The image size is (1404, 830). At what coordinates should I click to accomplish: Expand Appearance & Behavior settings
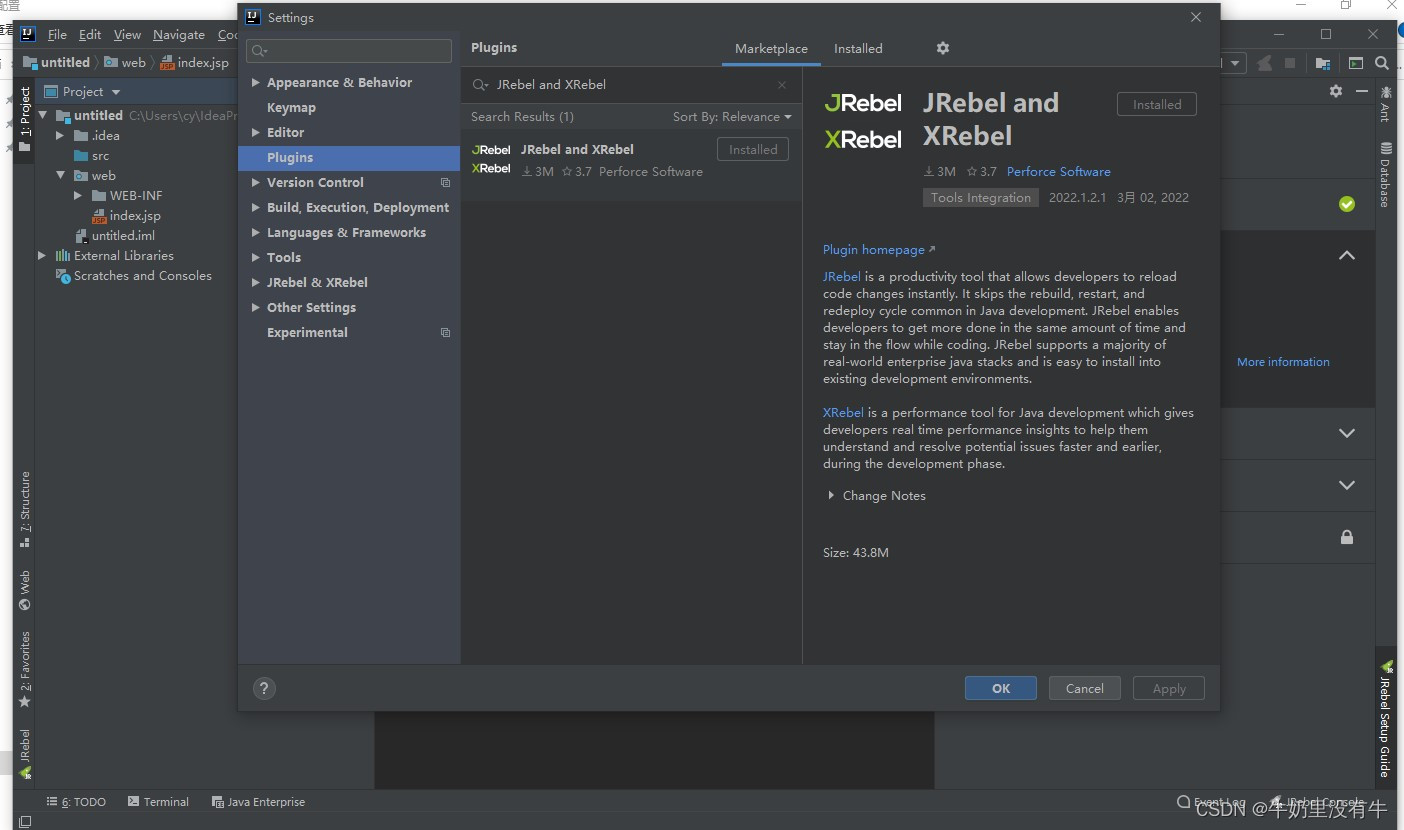point(256,83)
